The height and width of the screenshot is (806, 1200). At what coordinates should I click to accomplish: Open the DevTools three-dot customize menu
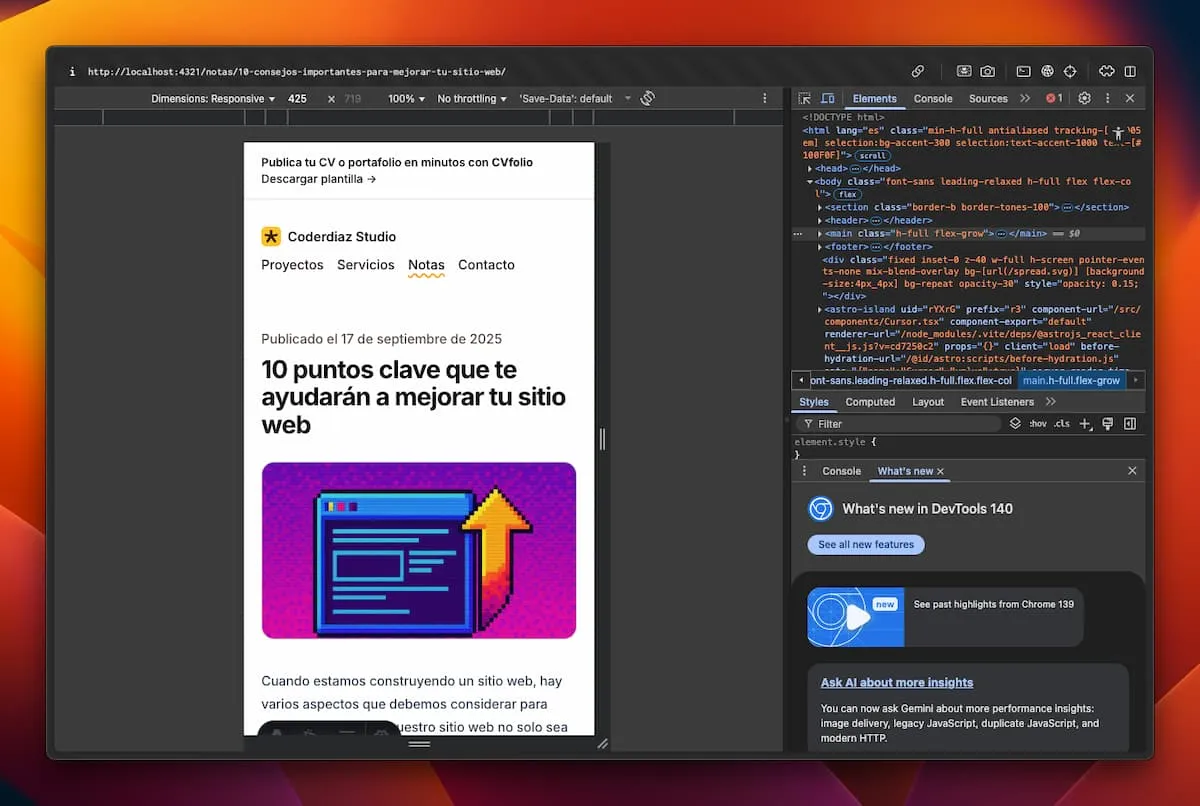(x=1106, y=98)
